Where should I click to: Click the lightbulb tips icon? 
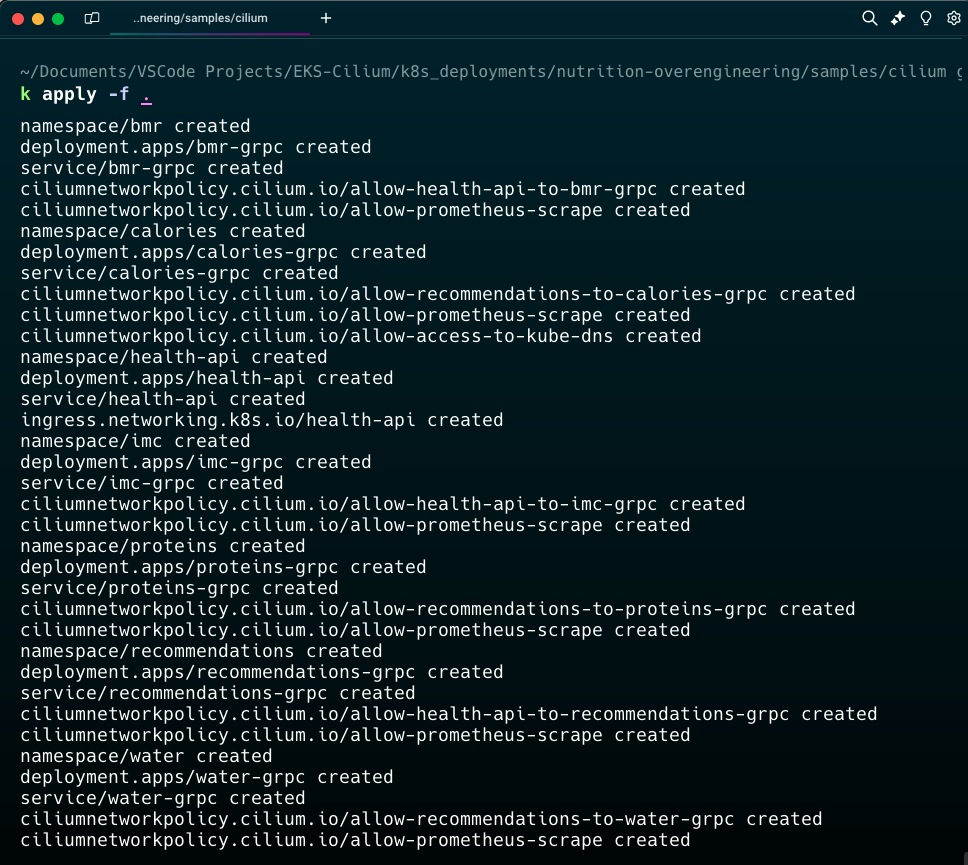coord(925,19)
